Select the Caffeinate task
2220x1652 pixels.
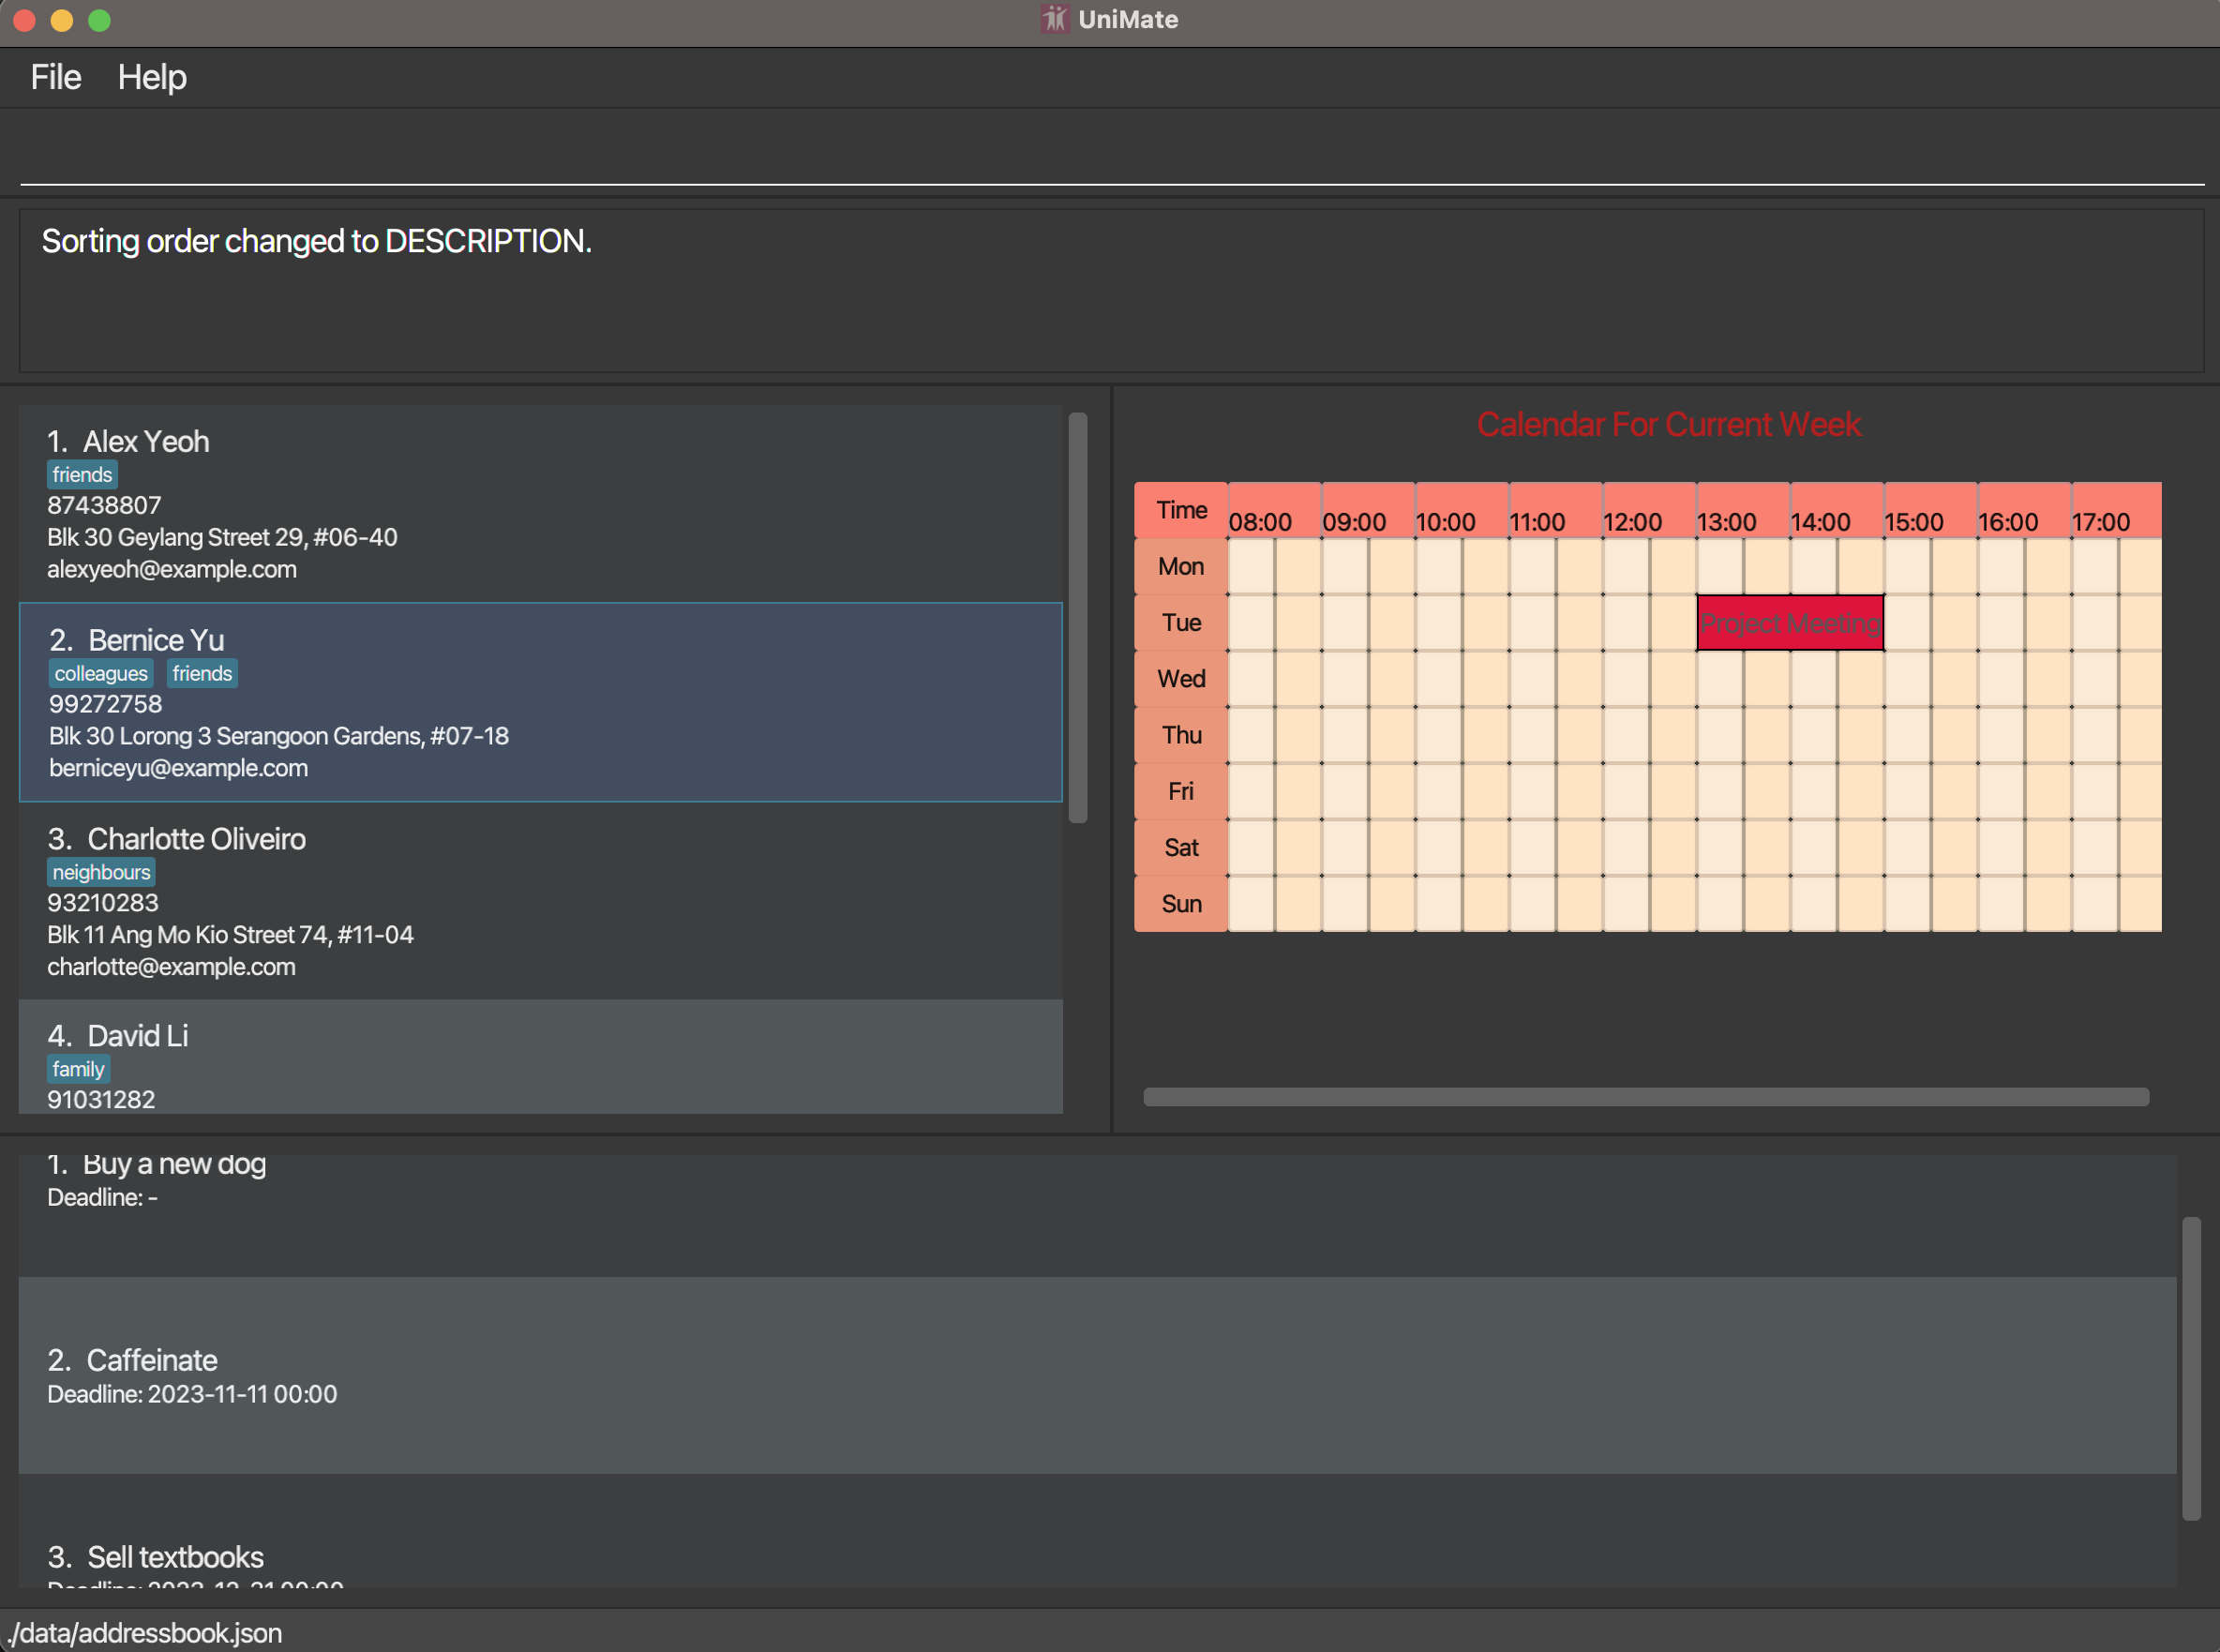click(1098, 1375)
